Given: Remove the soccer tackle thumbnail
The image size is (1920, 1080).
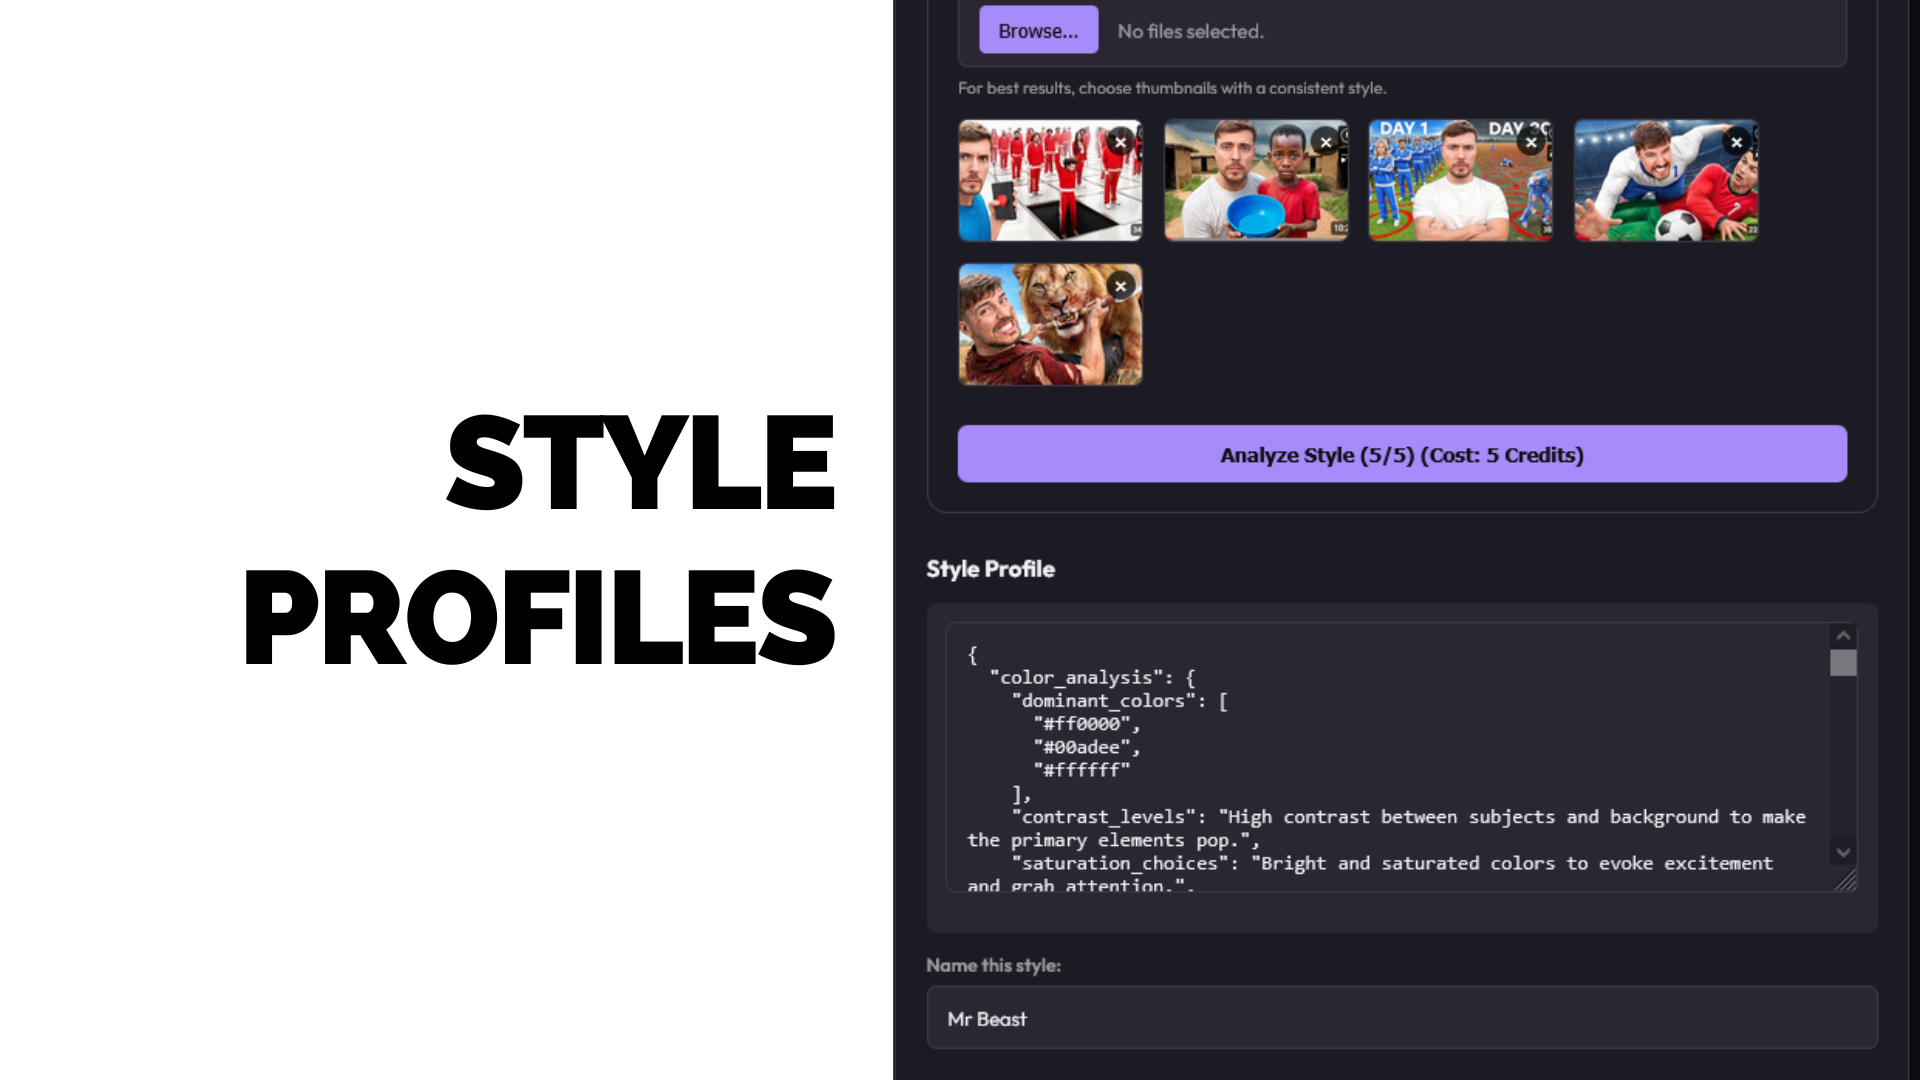Looking at the screenshot, I should click(1737, 142).
